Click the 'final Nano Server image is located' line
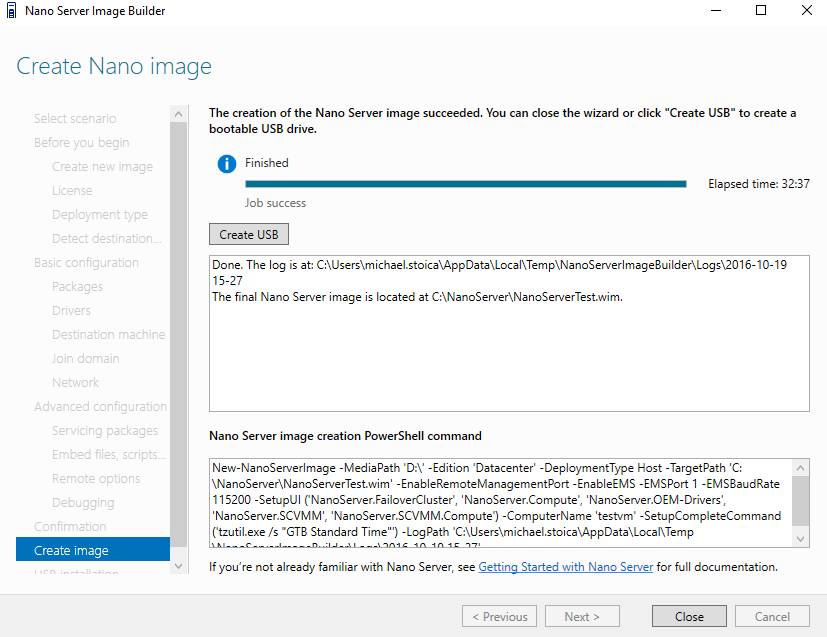Image resolution: width=827 pixels, height=637 pixels. coord(417,297)
